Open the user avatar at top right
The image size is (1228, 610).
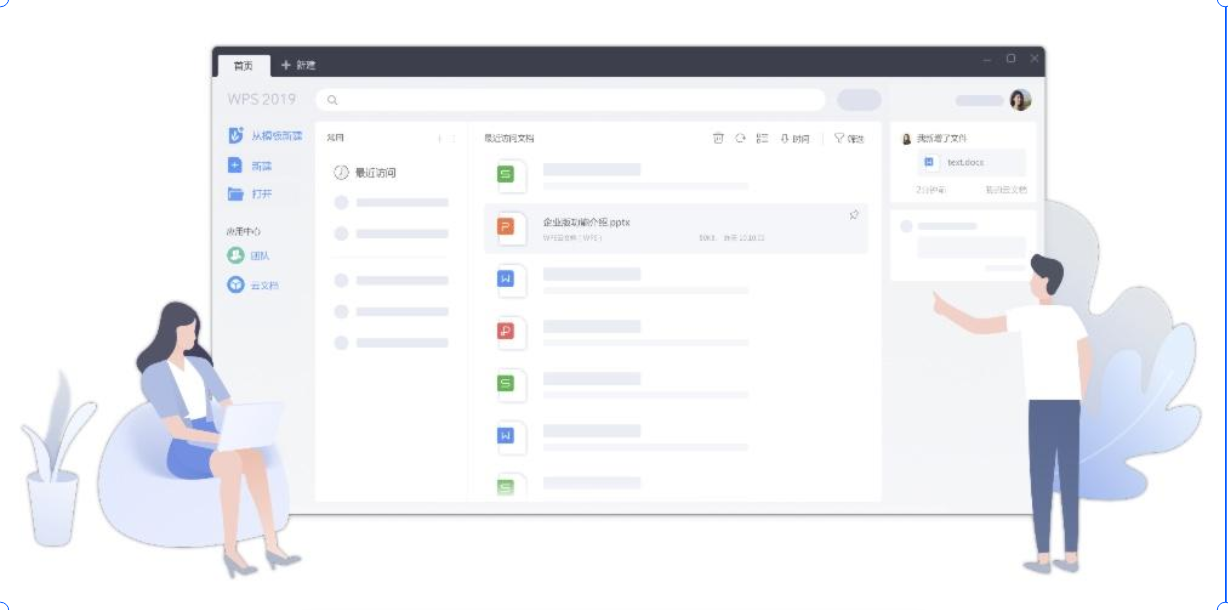[1020, 100]
